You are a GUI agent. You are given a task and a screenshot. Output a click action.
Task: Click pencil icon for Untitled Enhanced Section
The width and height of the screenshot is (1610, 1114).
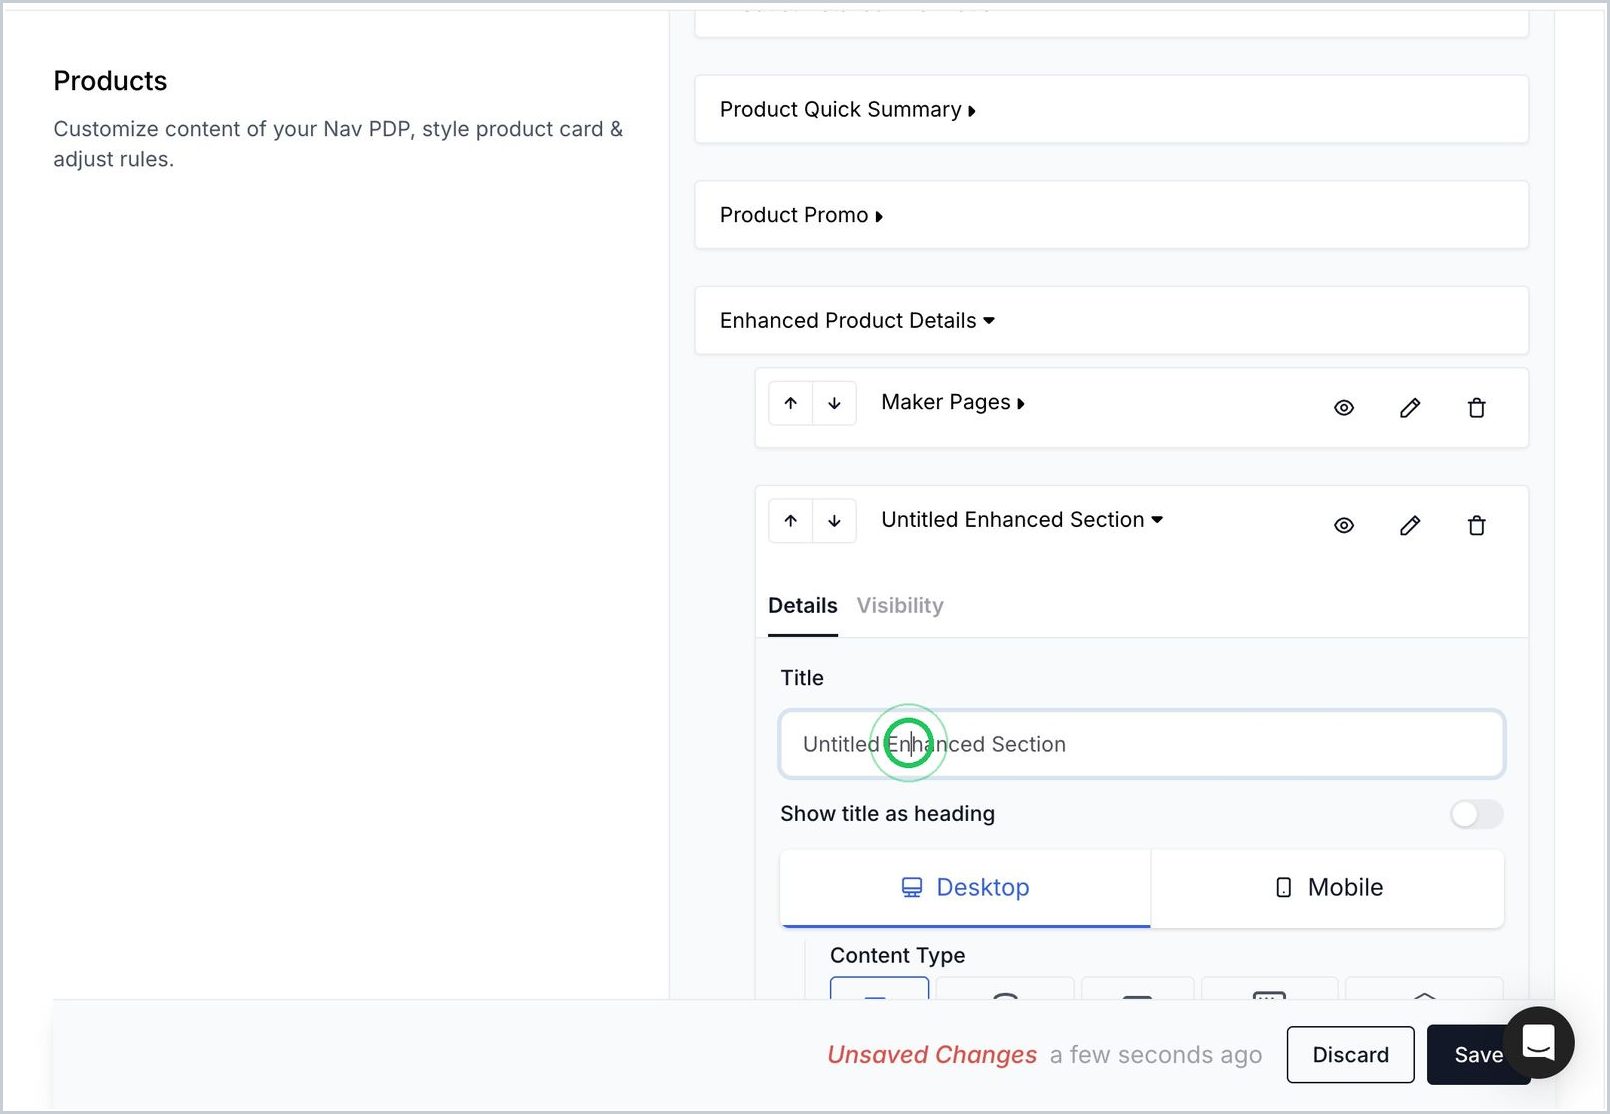pos(1410,526)
